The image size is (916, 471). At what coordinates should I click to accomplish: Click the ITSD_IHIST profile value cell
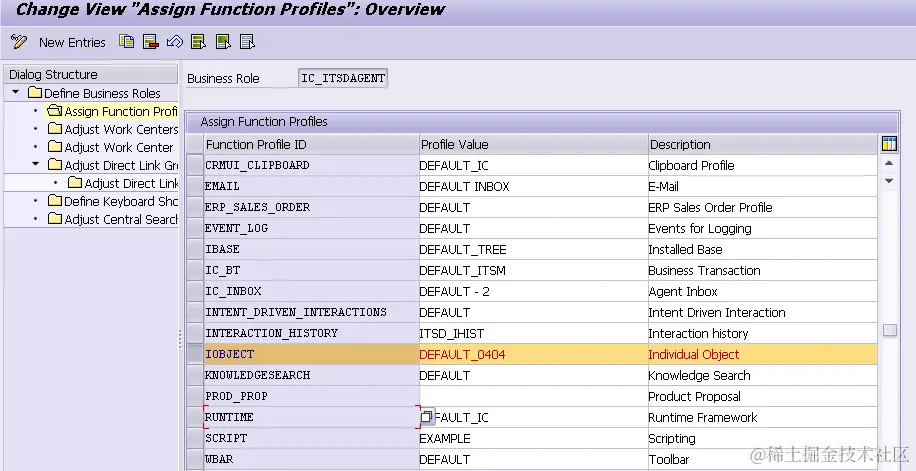pyautogui.click(x=534, y=334)
